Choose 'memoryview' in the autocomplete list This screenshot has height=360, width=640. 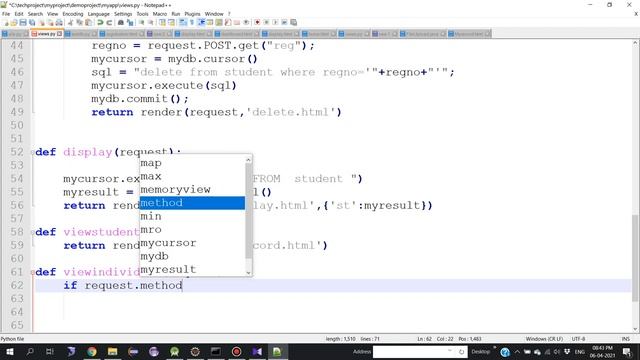192,189
